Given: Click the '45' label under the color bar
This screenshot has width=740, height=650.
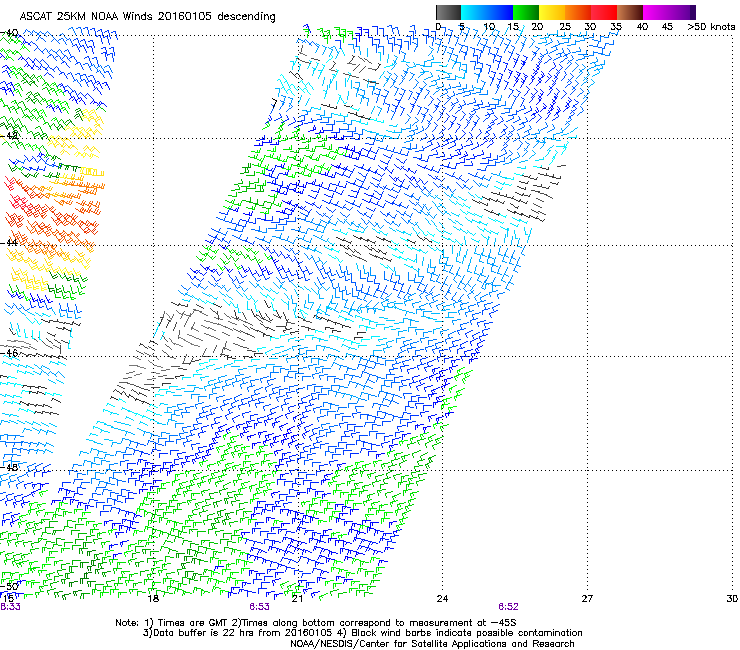Looking at the screenshot, I should [x=667, y=27].
